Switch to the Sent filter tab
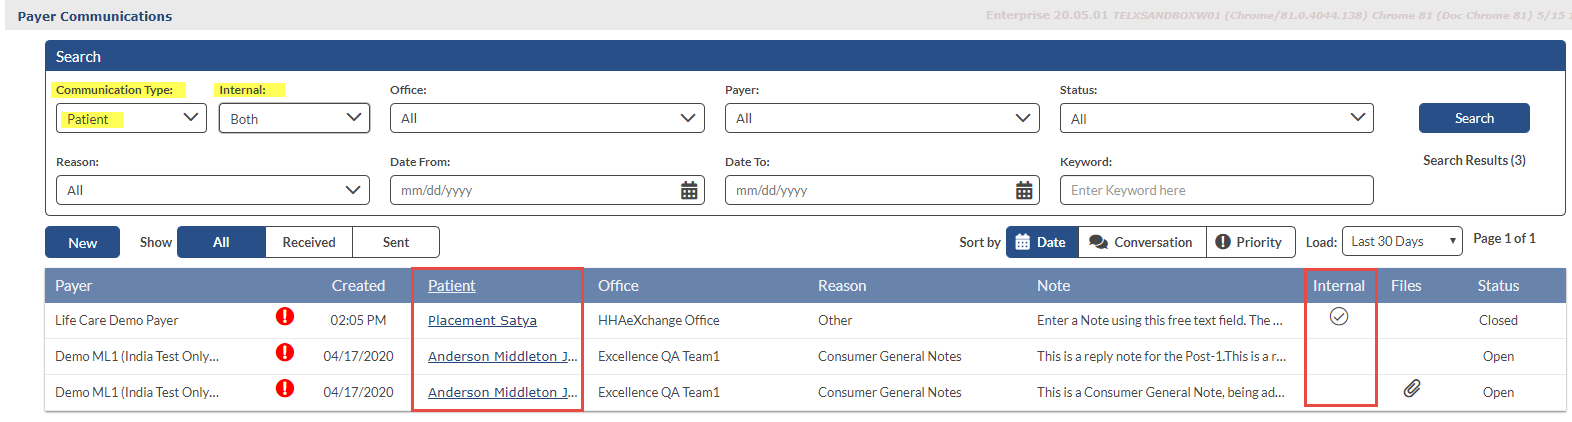This screenshot has width=1572, height=422. [x=396, y=242]
